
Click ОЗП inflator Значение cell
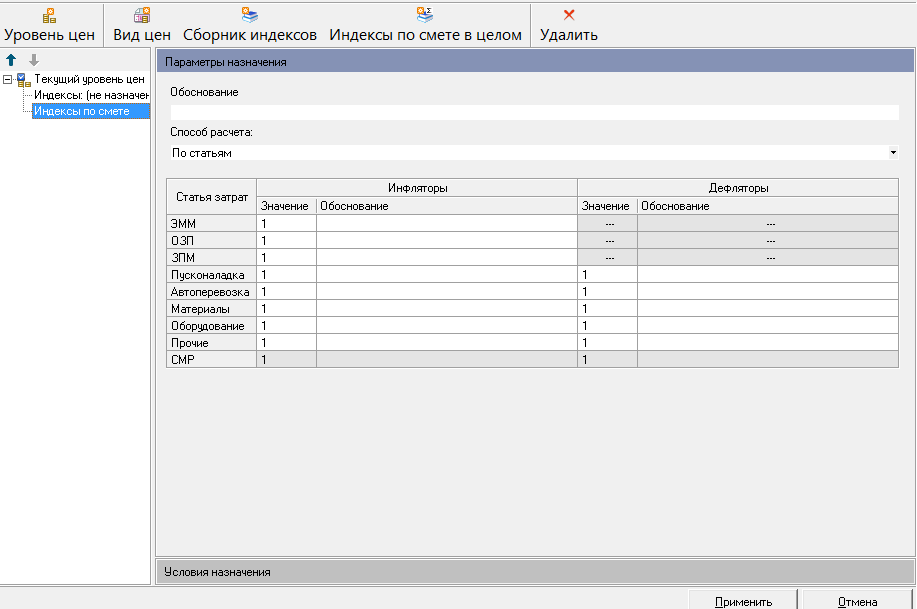(x=287, y=240)
